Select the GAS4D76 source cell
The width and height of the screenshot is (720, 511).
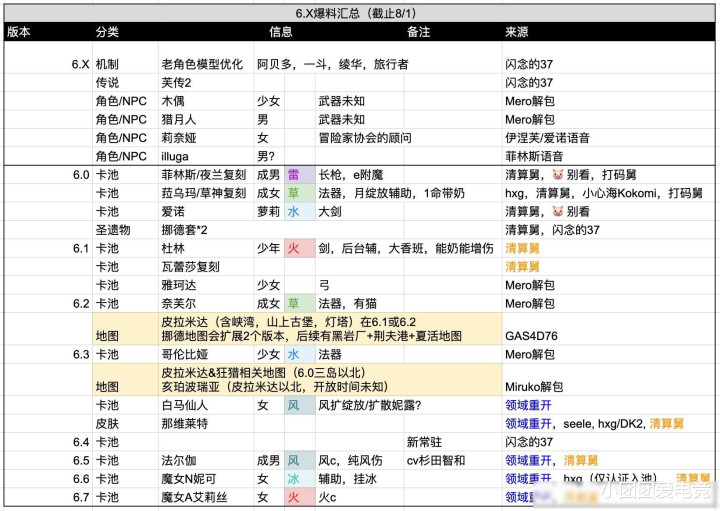pos(532,337)
